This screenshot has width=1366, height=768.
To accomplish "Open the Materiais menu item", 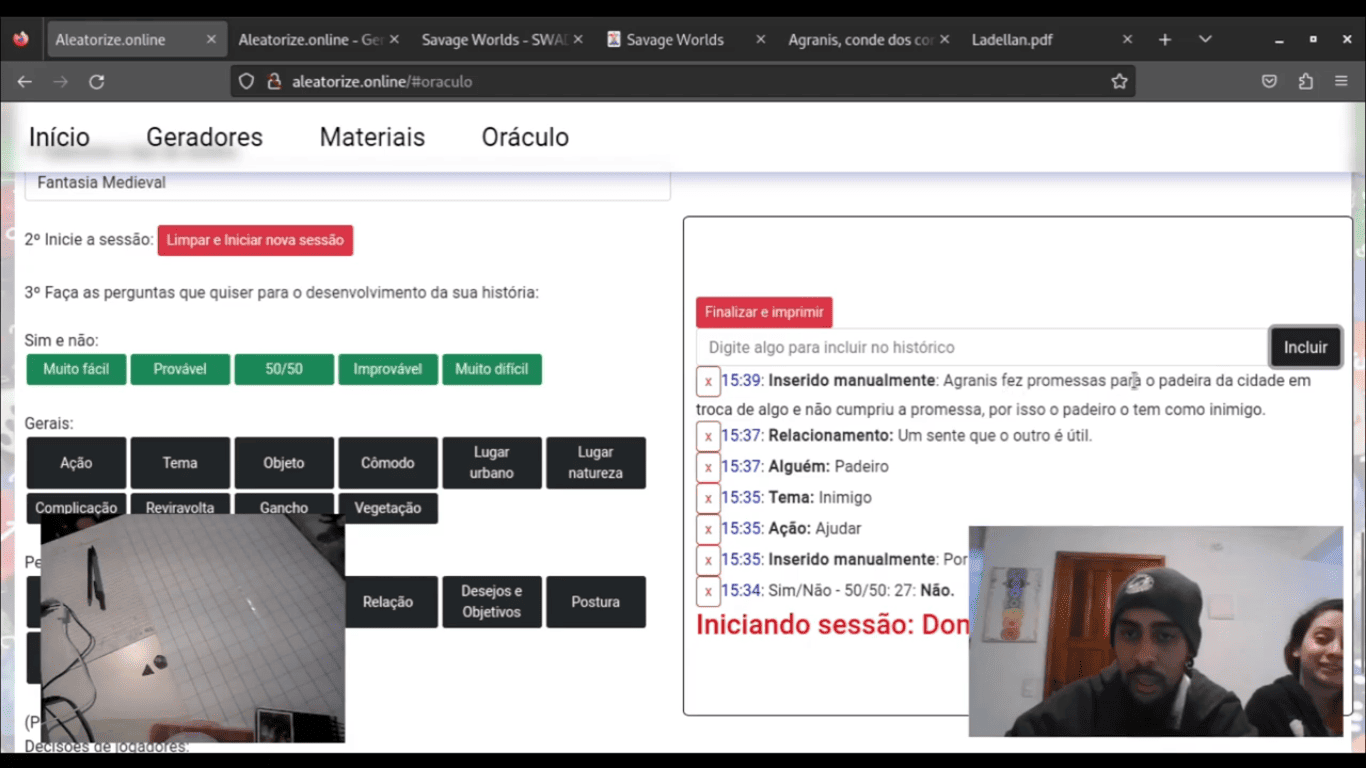I will point(372,137).
